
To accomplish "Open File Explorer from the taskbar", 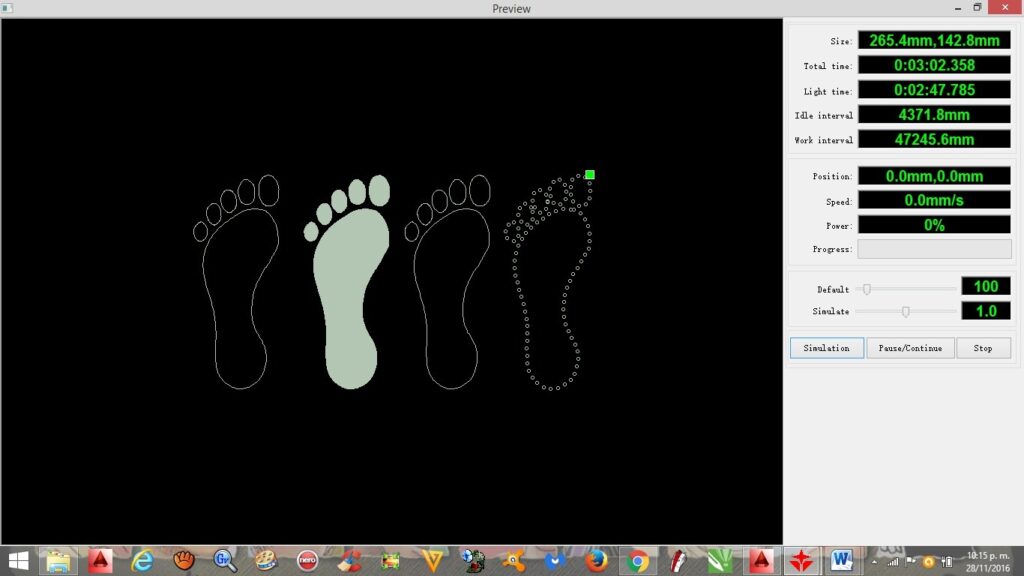I will coord(58,561).
